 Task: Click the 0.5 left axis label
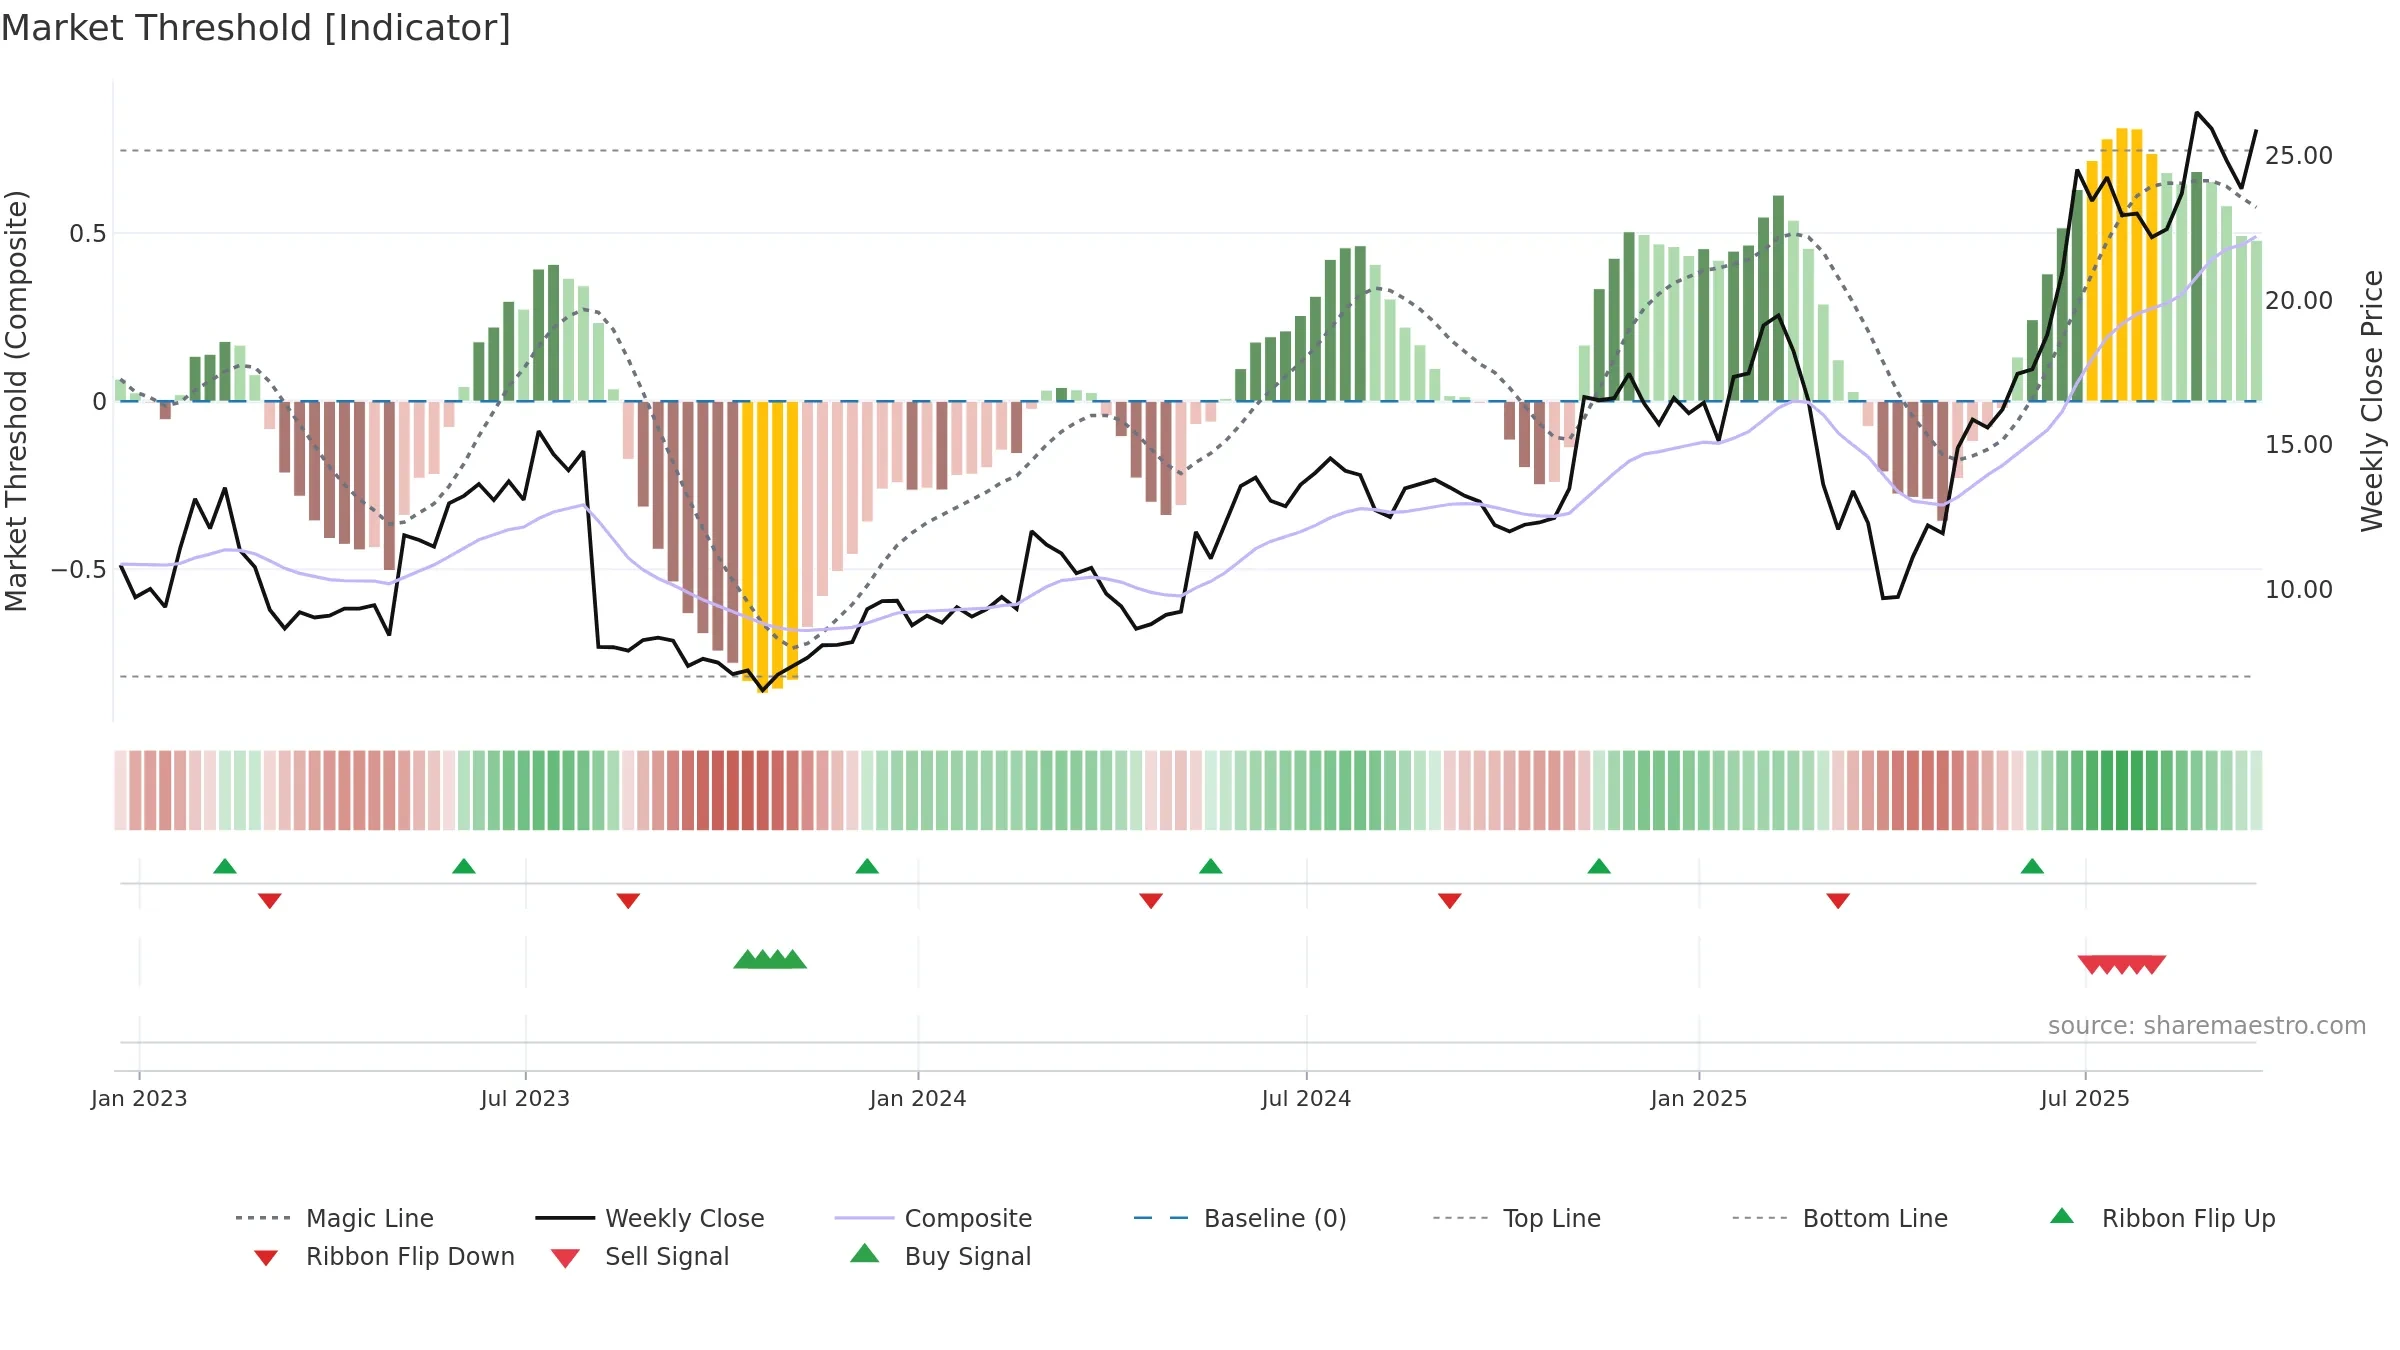(87, 234)
